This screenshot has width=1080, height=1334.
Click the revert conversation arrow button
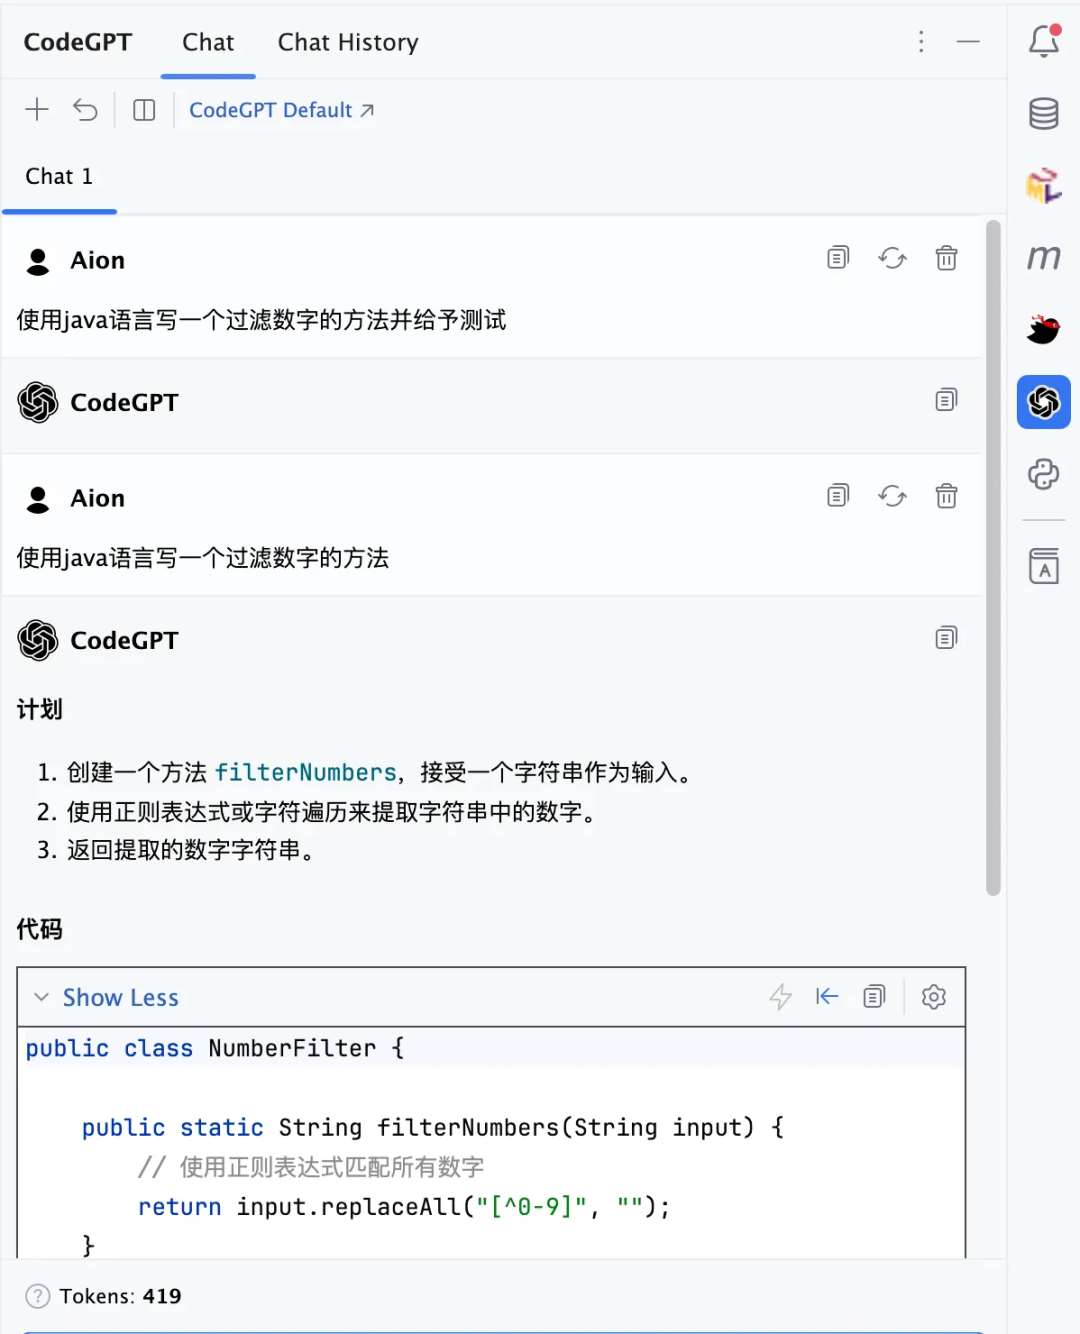point(86,109)
